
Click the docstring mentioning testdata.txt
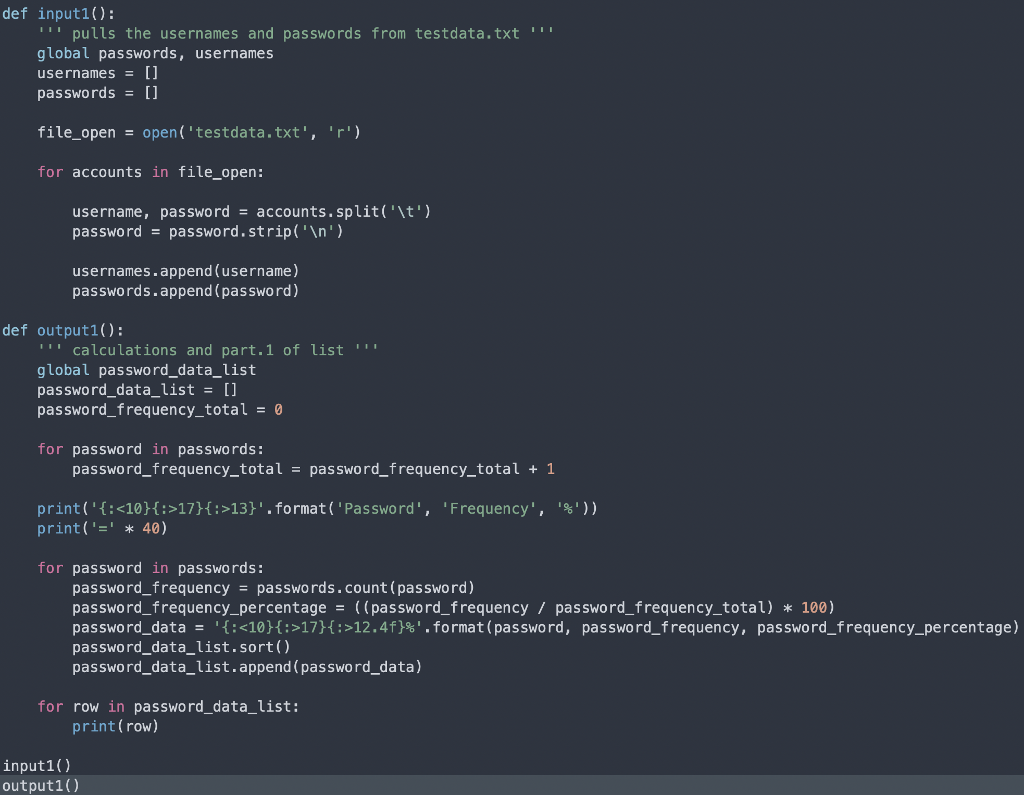(x=295, y=33)
